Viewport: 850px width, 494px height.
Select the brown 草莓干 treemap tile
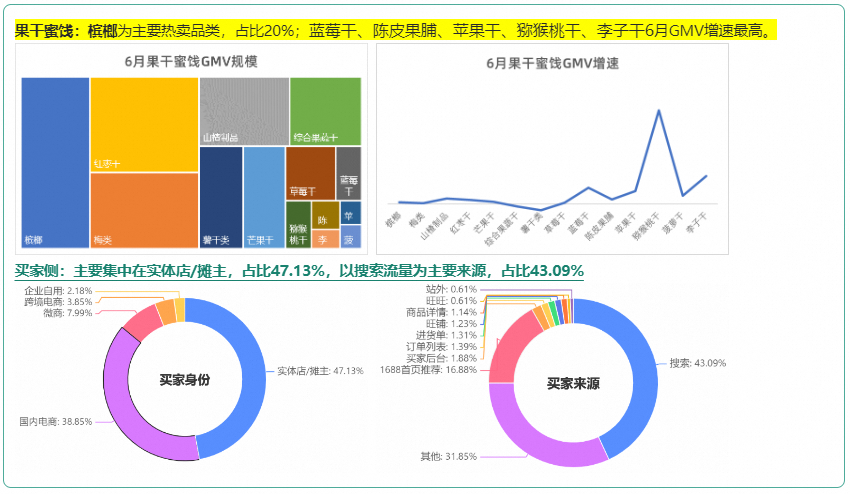[x=310, y=172]
